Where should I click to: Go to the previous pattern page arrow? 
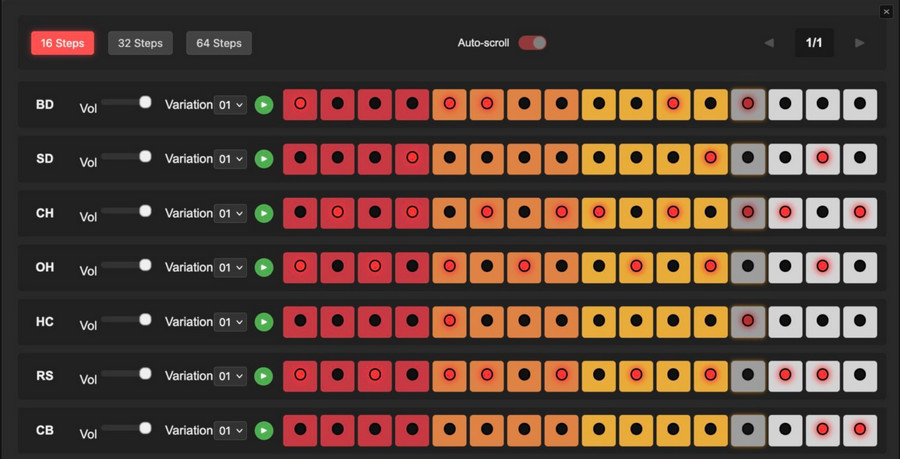click(769, 43)
